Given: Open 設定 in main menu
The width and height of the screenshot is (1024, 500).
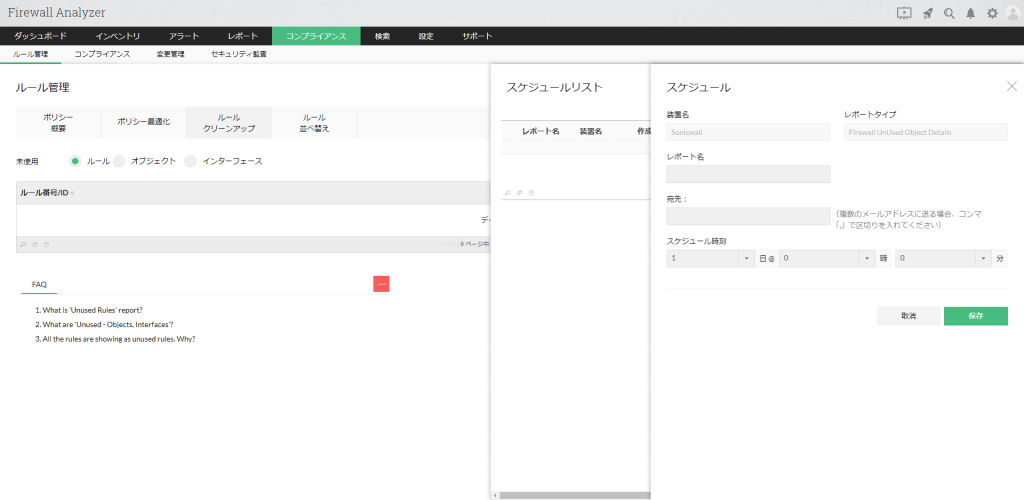Looking at the screenshot, I should pos(426,37).
